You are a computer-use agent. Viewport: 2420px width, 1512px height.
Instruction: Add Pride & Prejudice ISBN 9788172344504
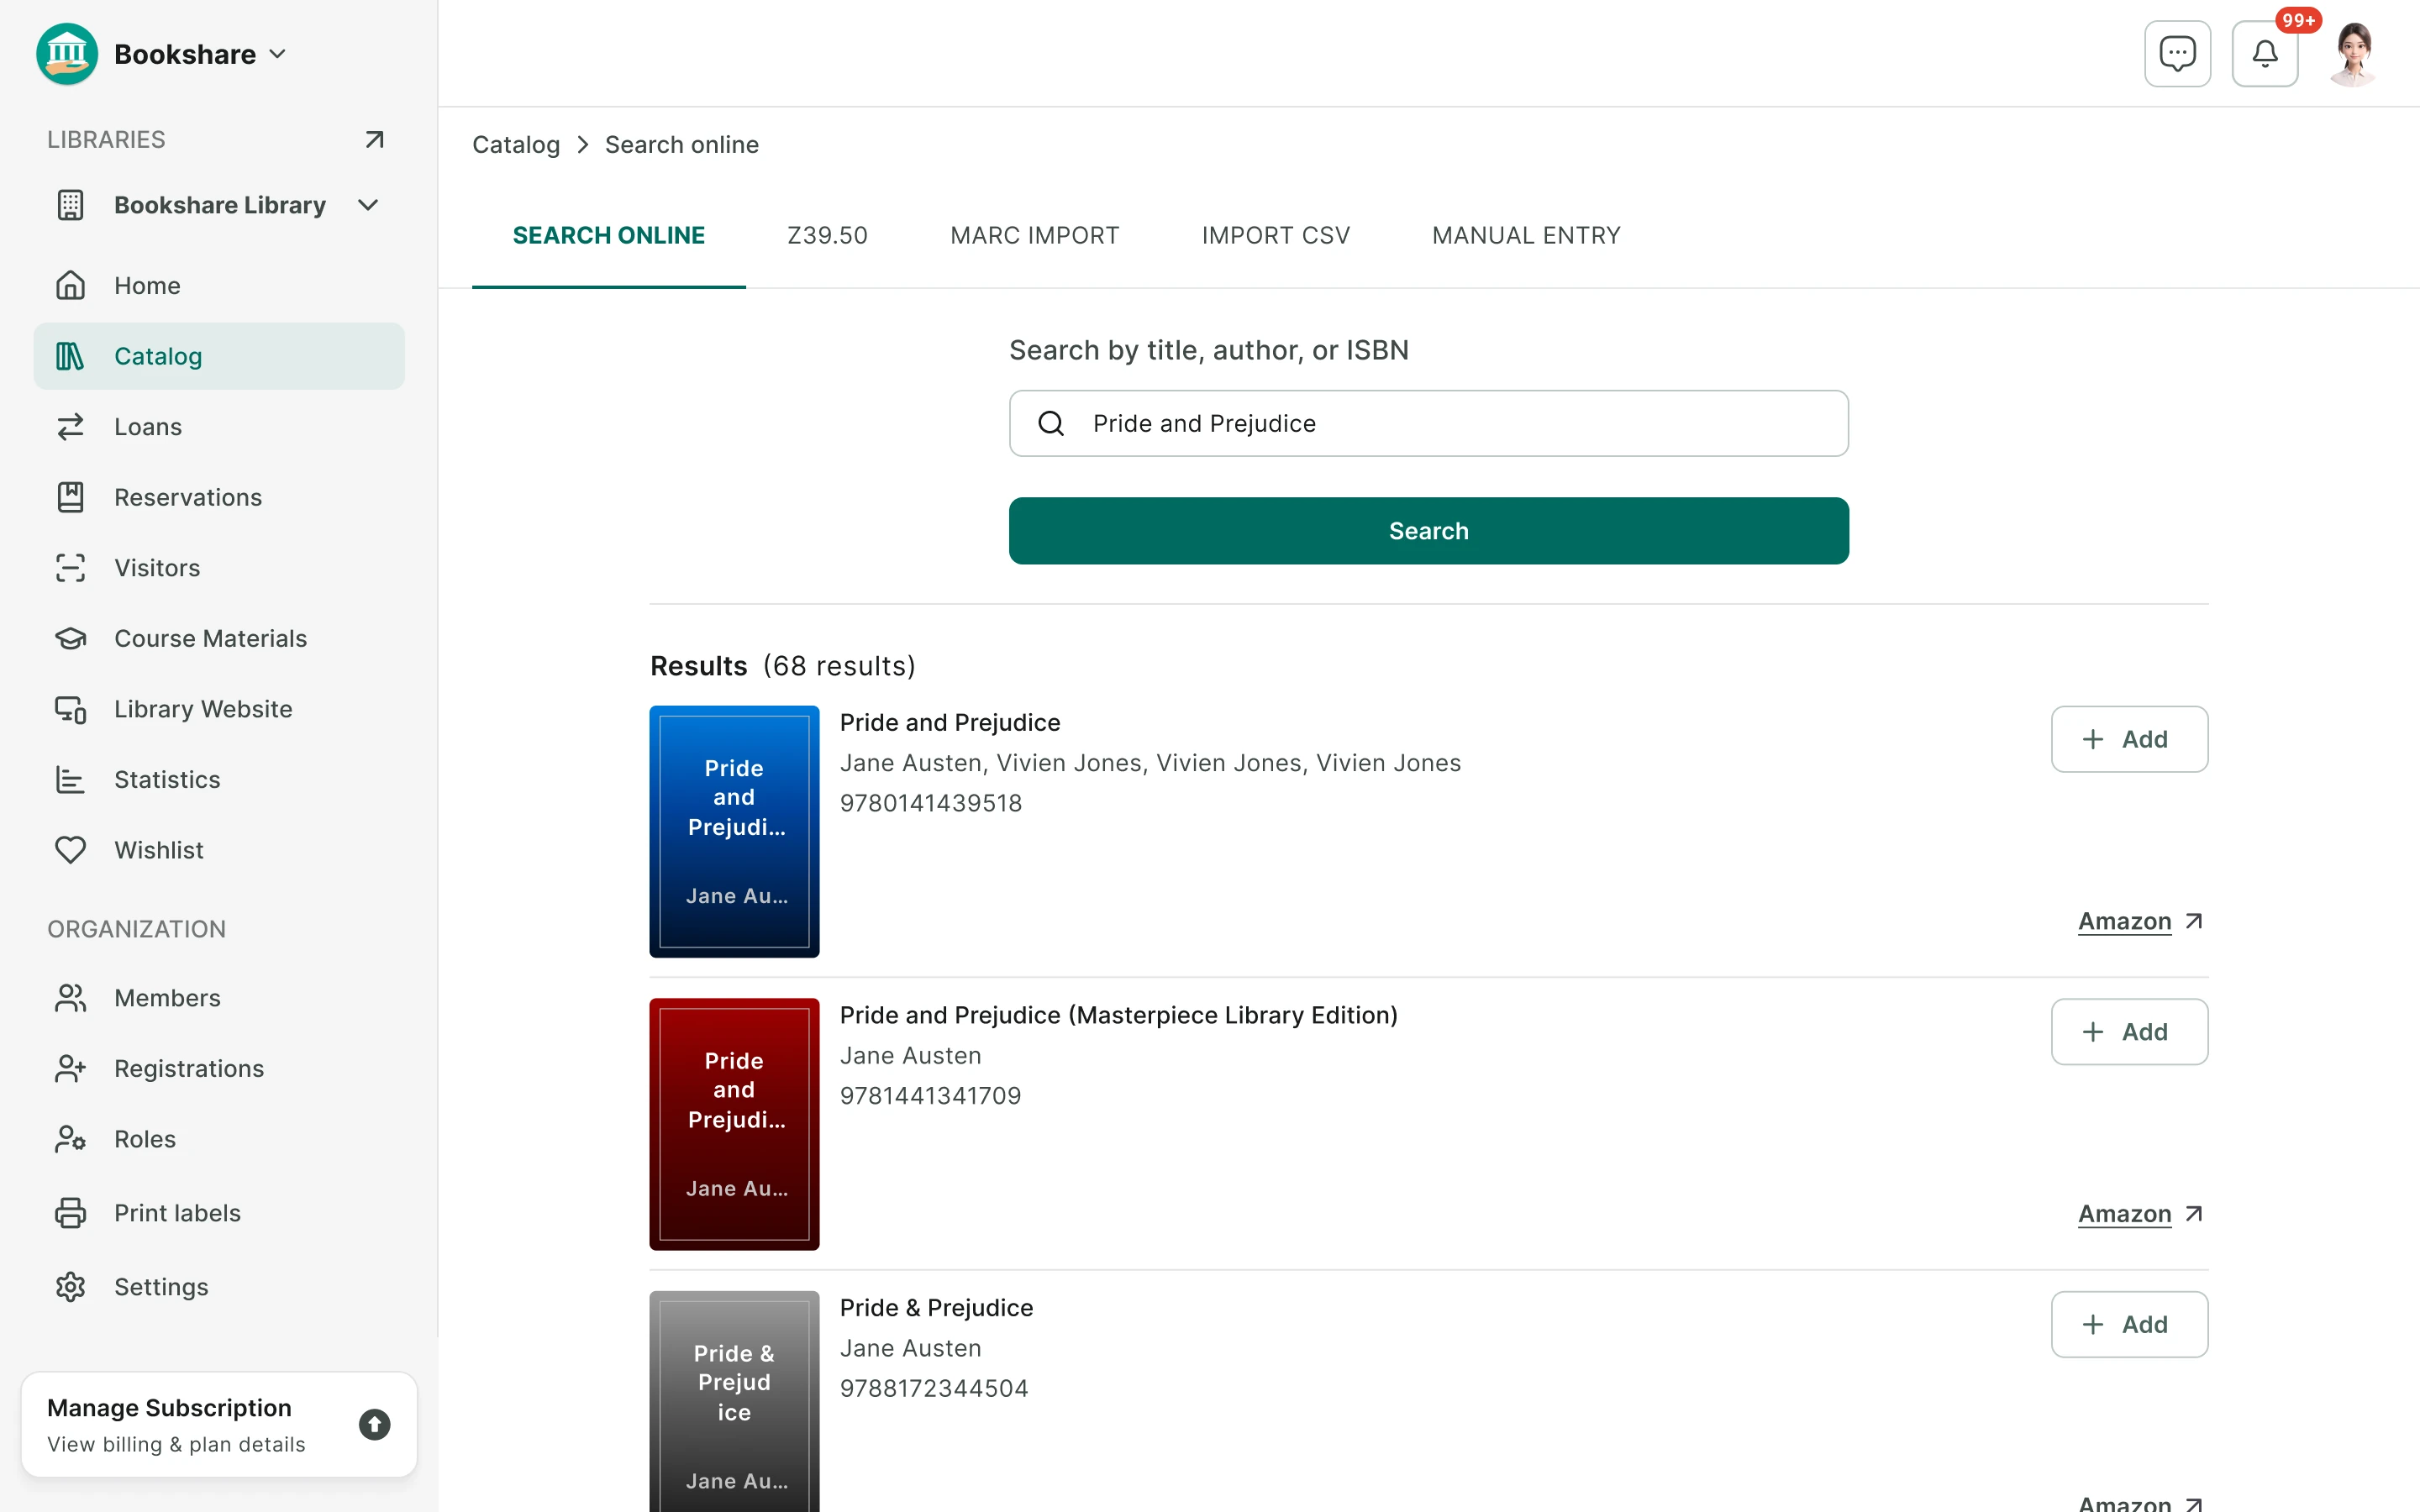(x=2129, y=1324)
